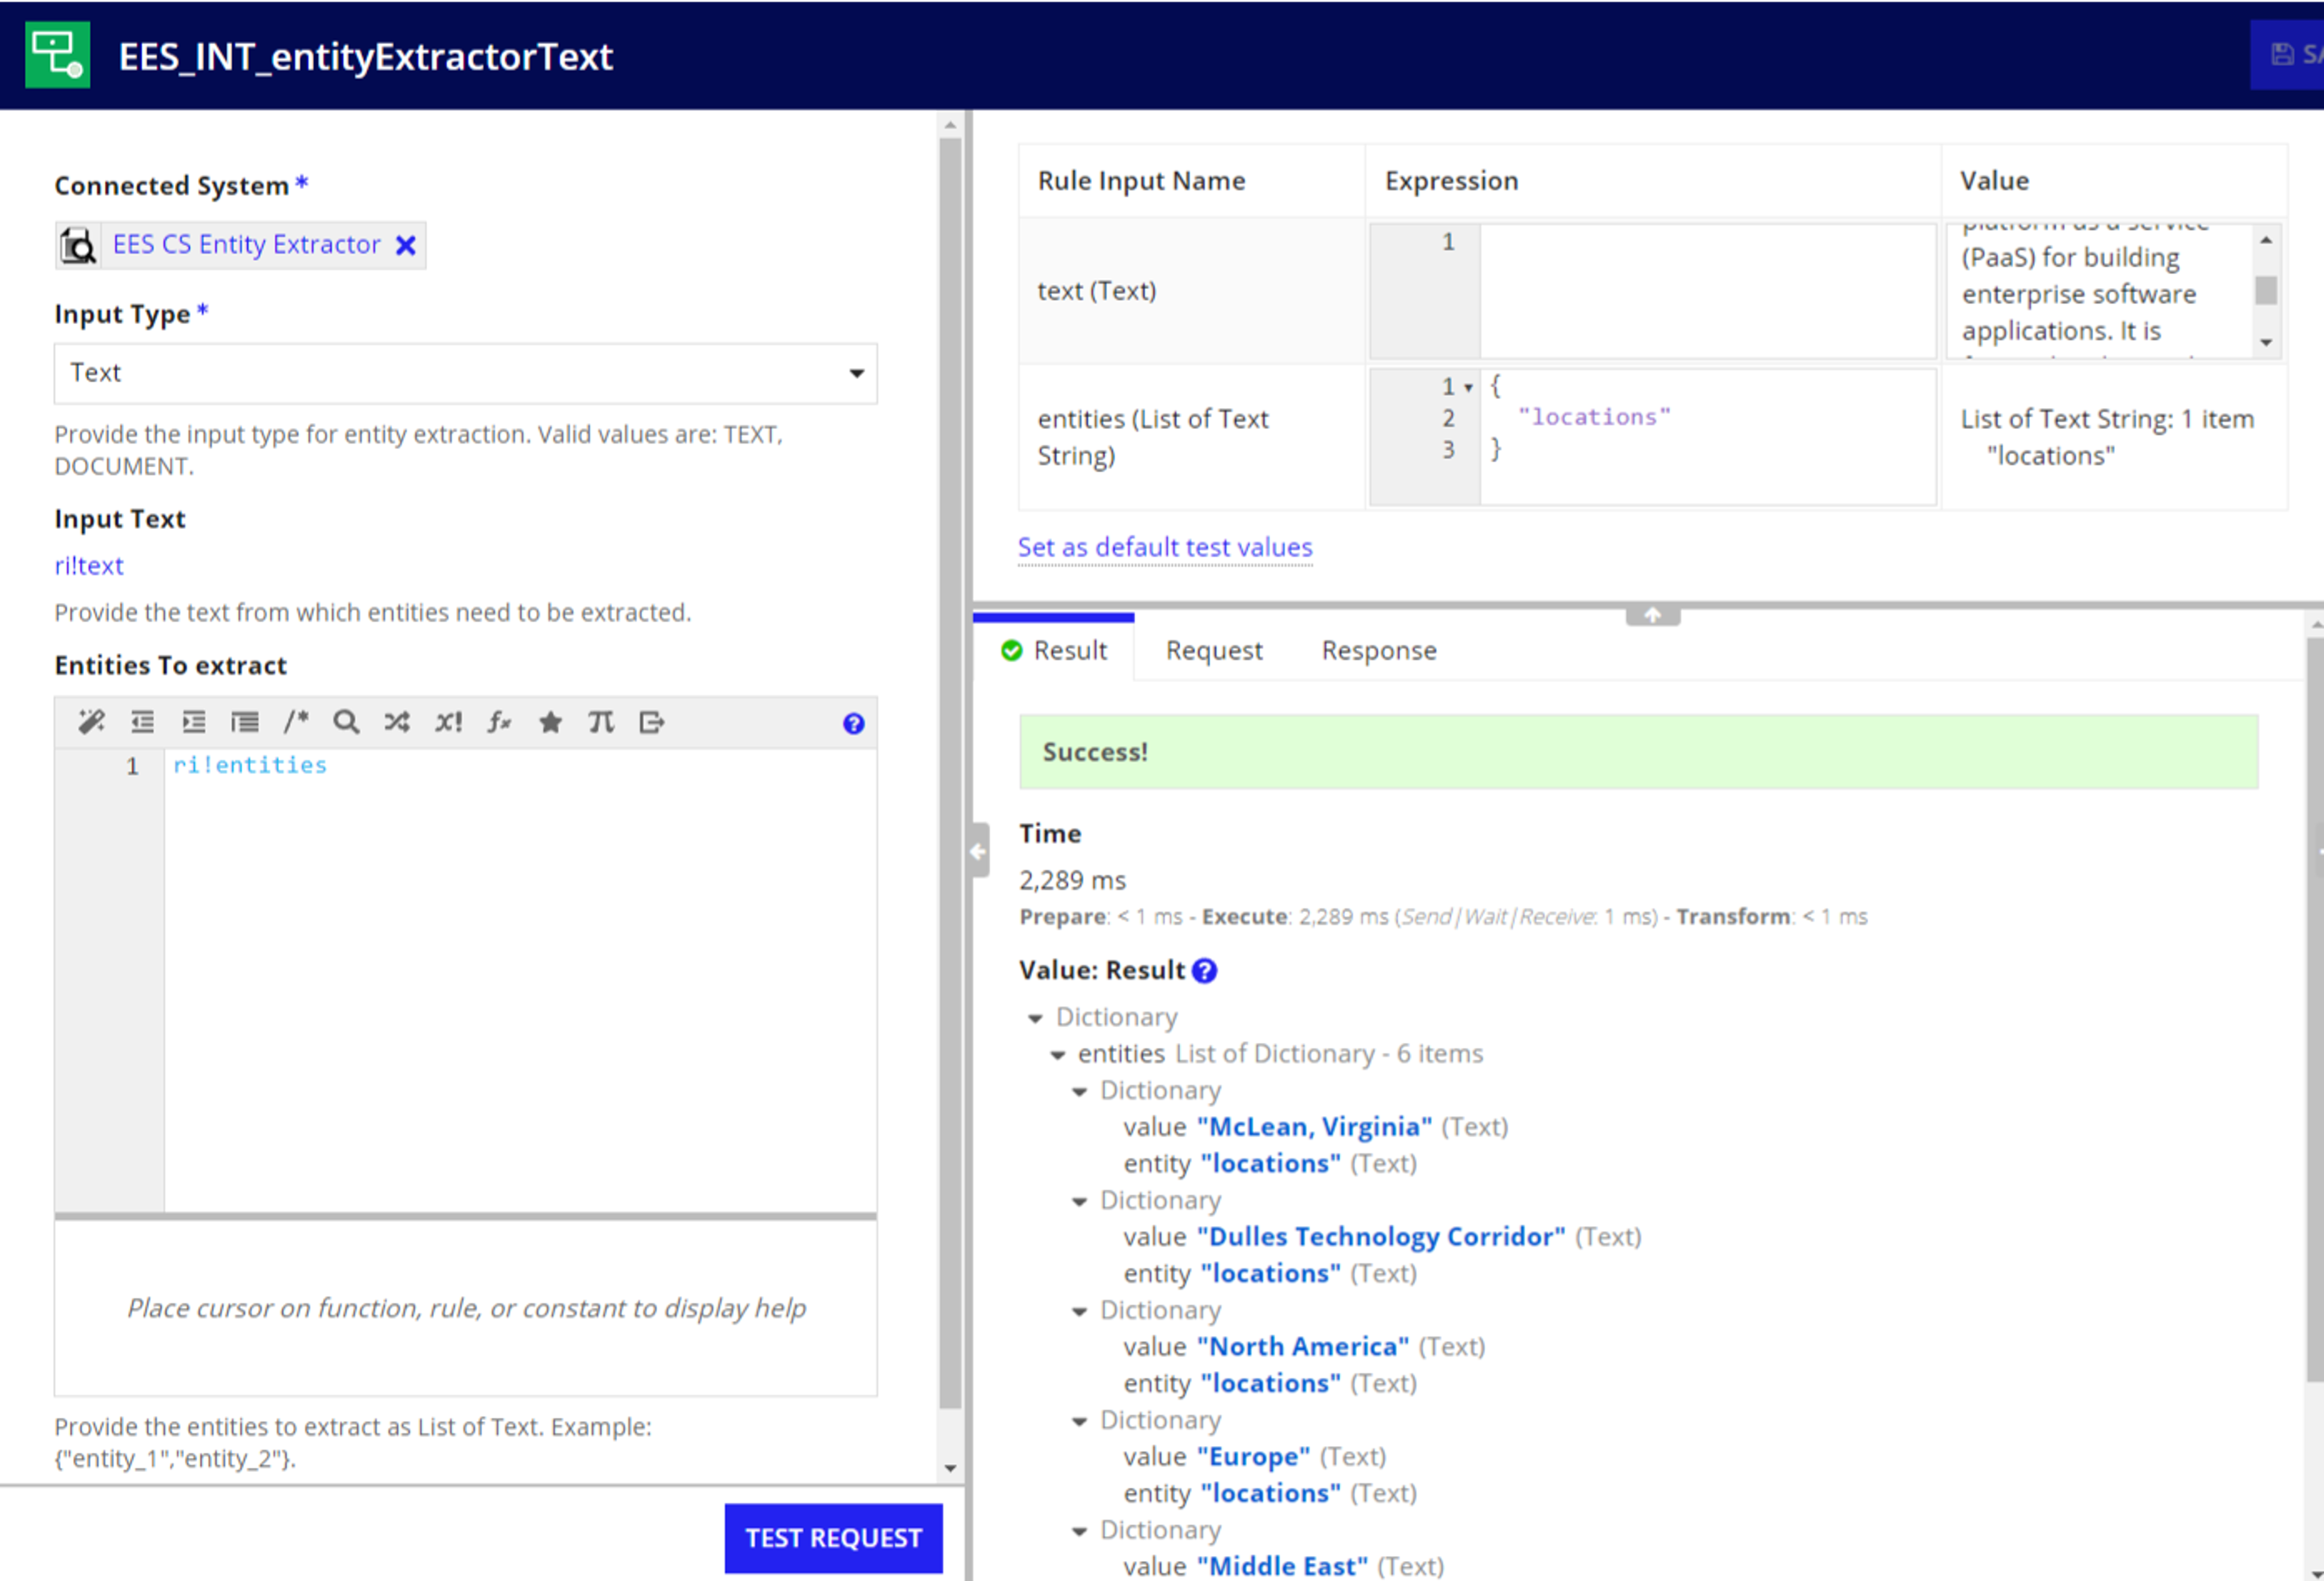Image resolution: width=2324 pixels, height=1581 pixels.
Task: Collapse the left pane with arrow handle
Action: [978, 851]
